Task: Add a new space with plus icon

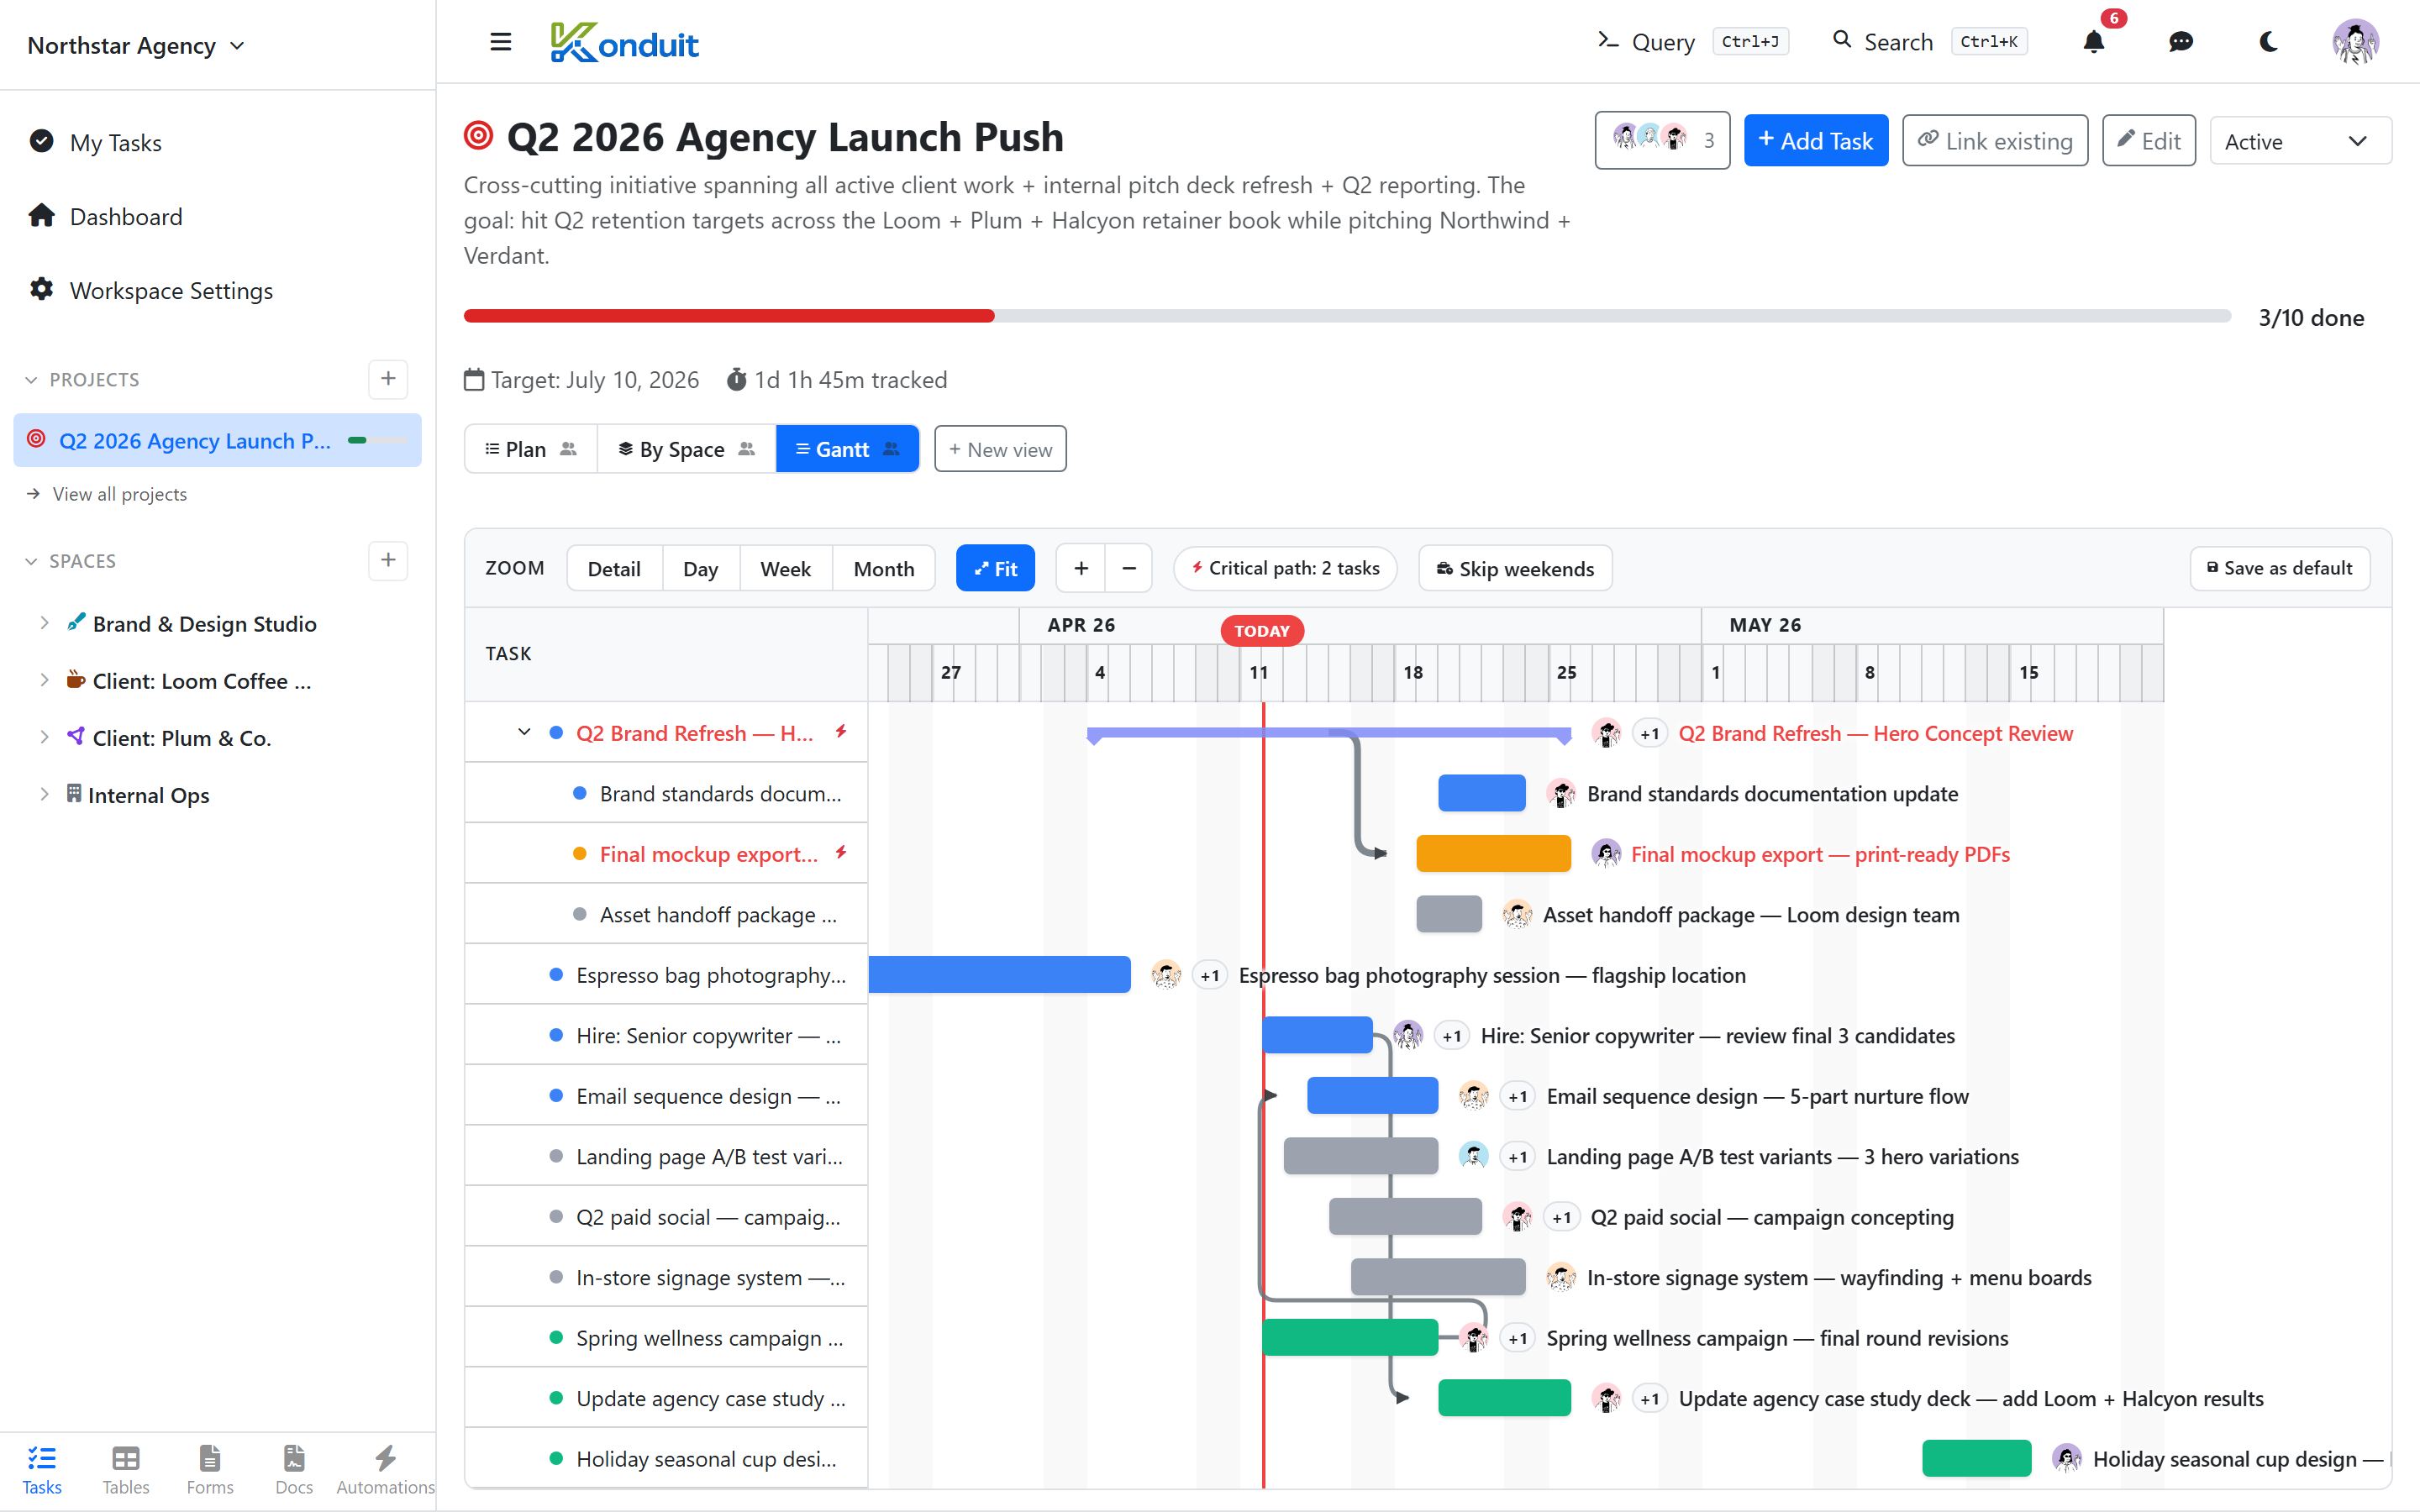Action: tap(388, 560)
